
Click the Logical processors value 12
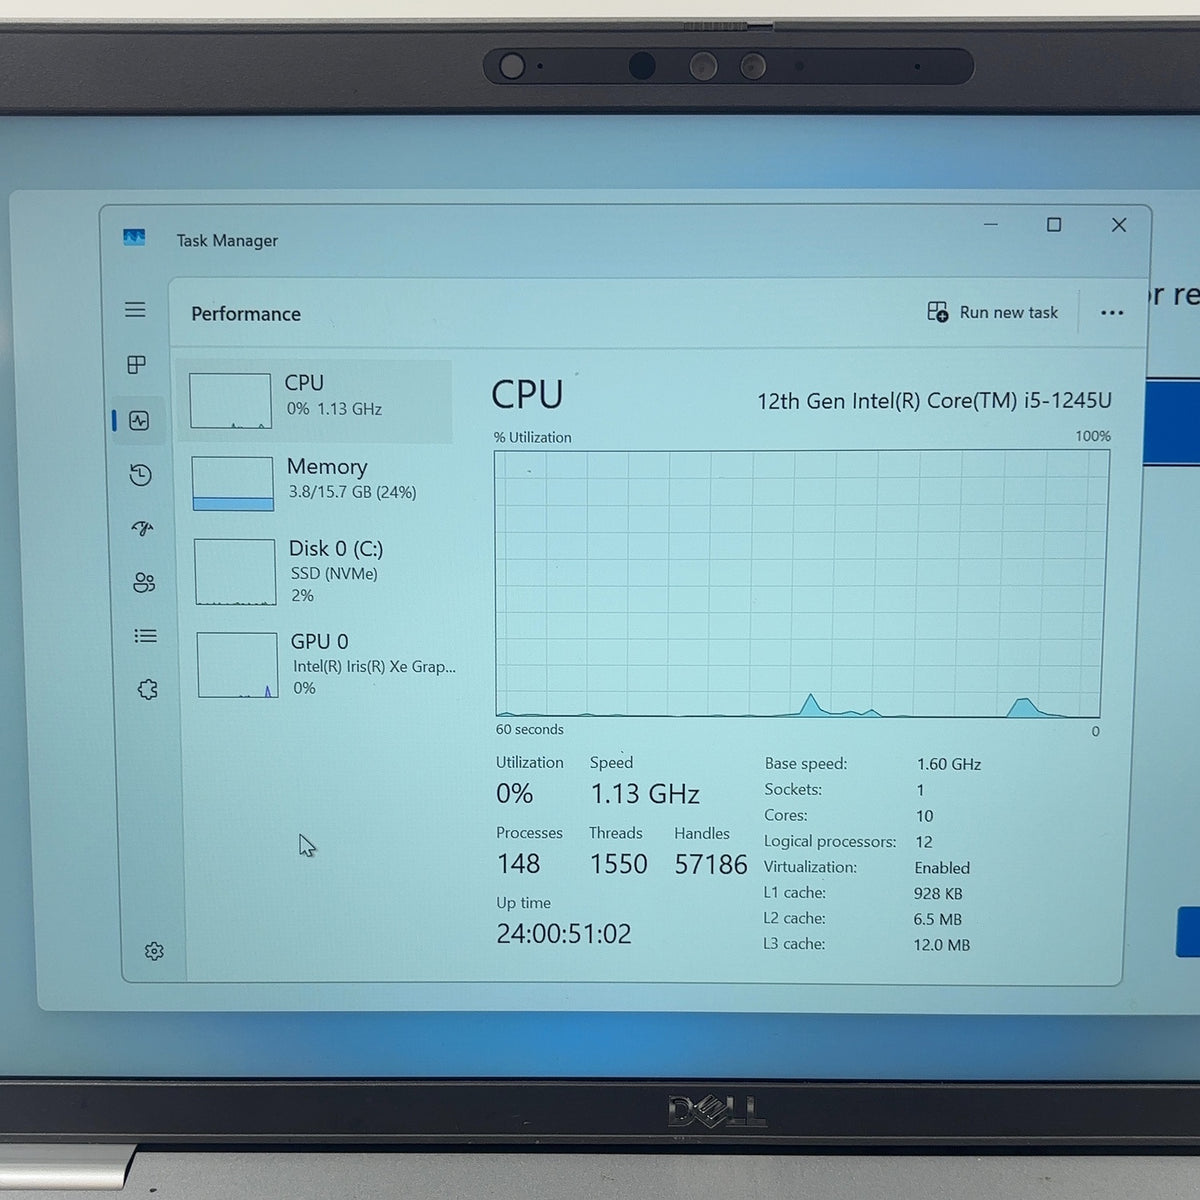[924, 842]
